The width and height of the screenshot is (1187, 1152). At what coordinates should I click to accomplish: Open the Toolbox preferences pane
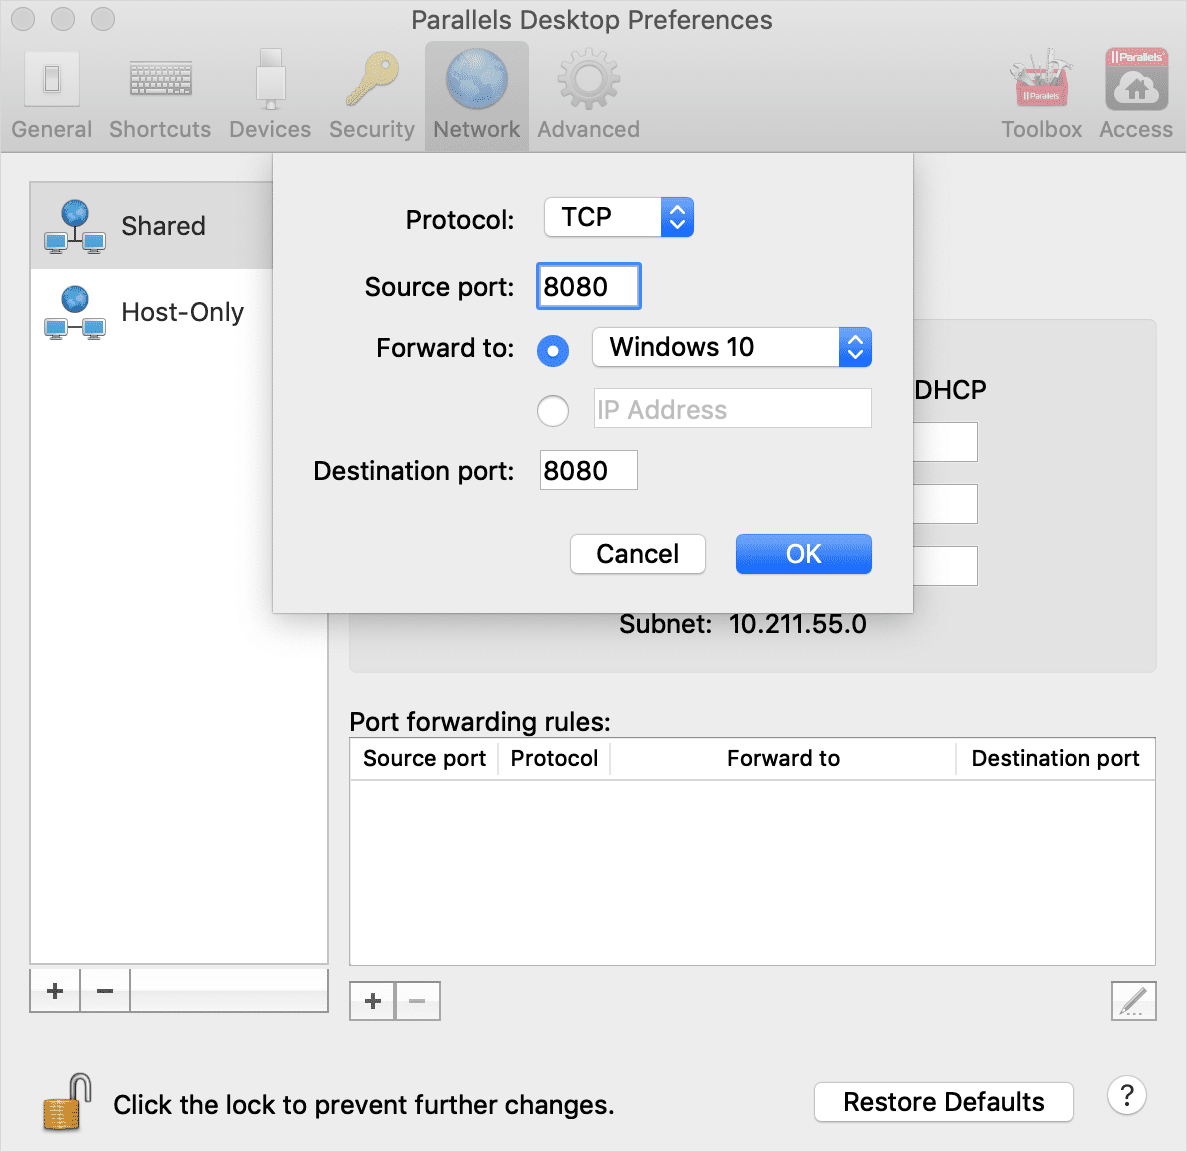click(x=1041, y=95)
